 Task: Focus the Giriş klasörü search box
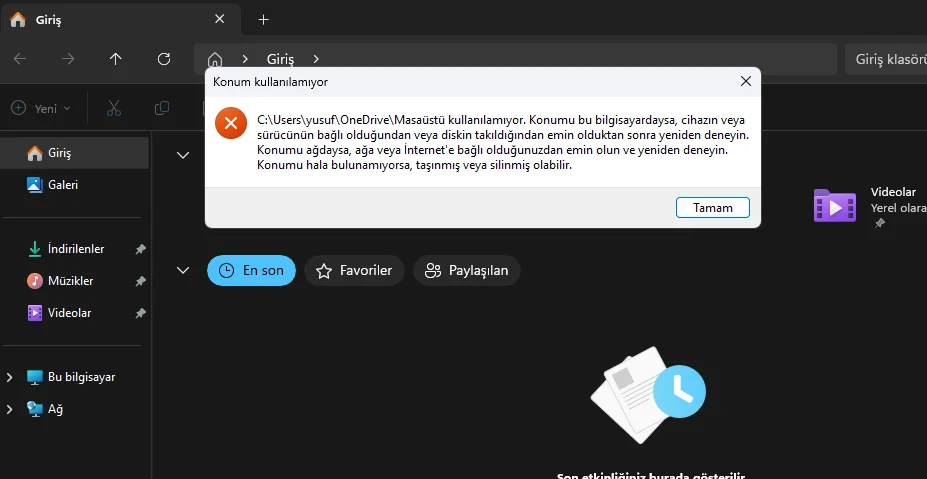point(886,59)
